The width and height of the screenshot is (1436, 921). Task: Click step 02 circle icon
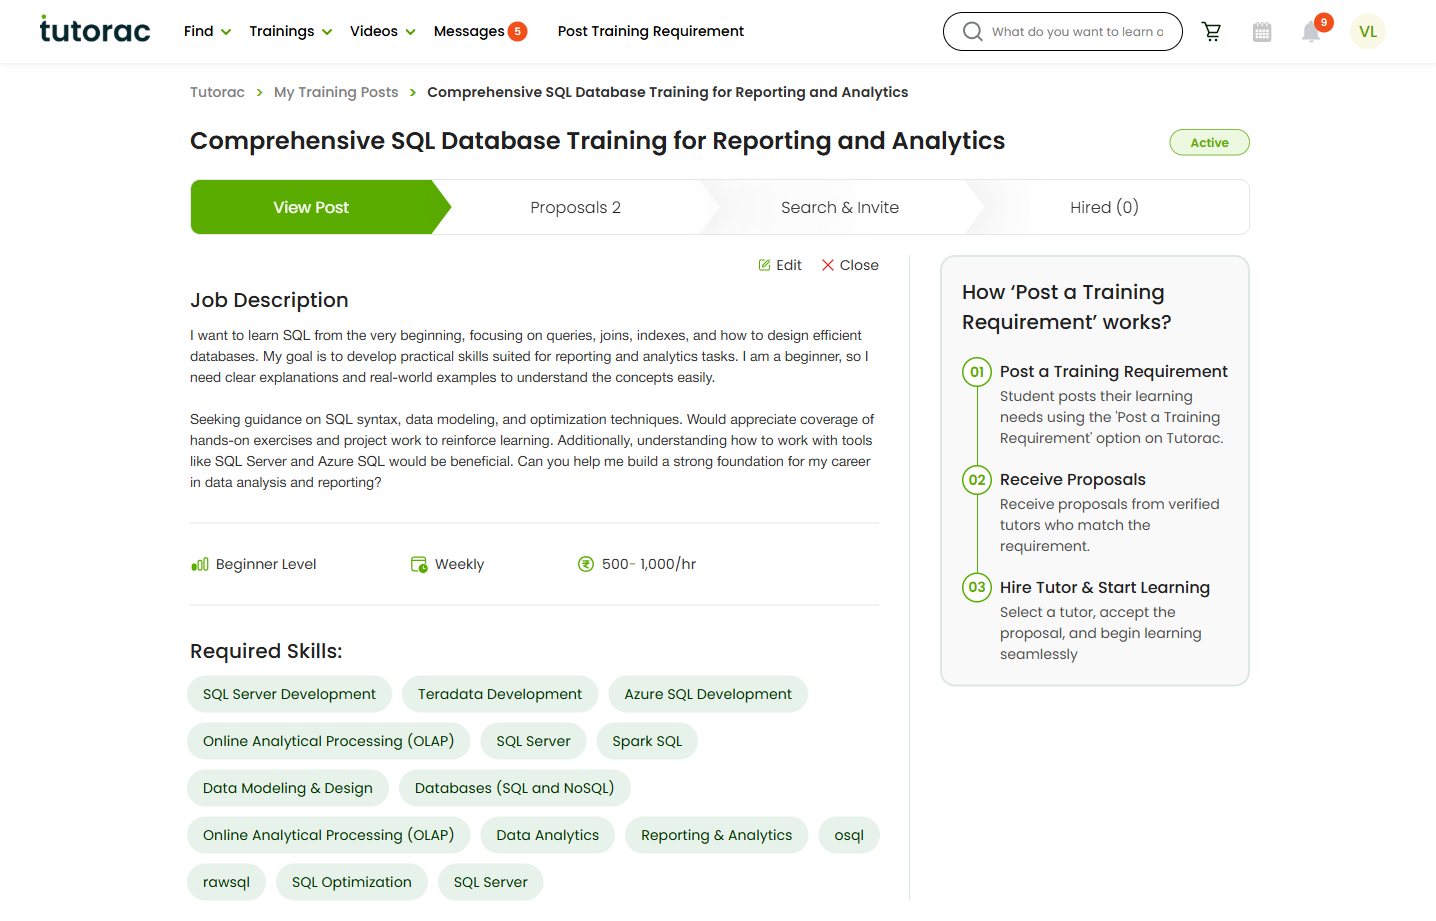tap(977, 480)
